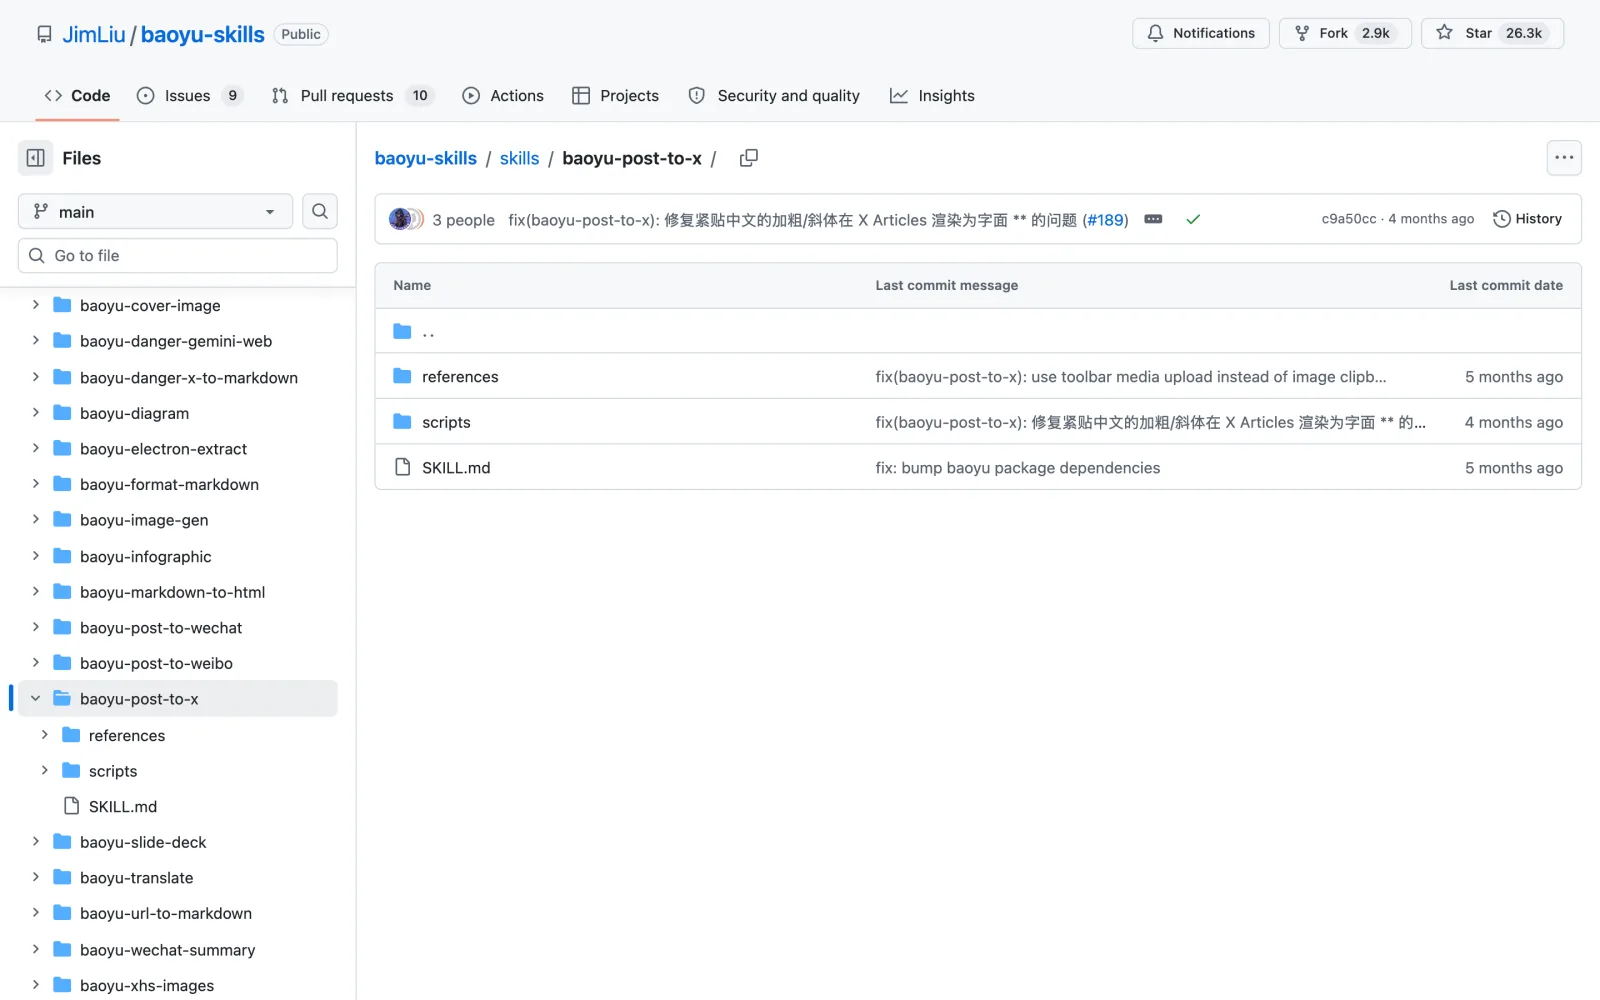Open the three-dot more options menu
1600x1000 pixels.
coord(1564,158)
